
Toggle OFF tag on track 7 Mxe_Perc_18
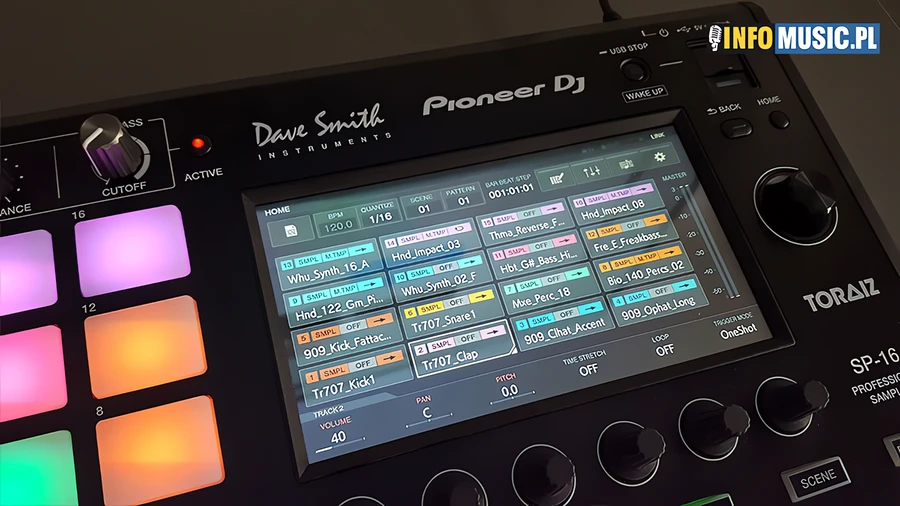[x=552, y=279]
